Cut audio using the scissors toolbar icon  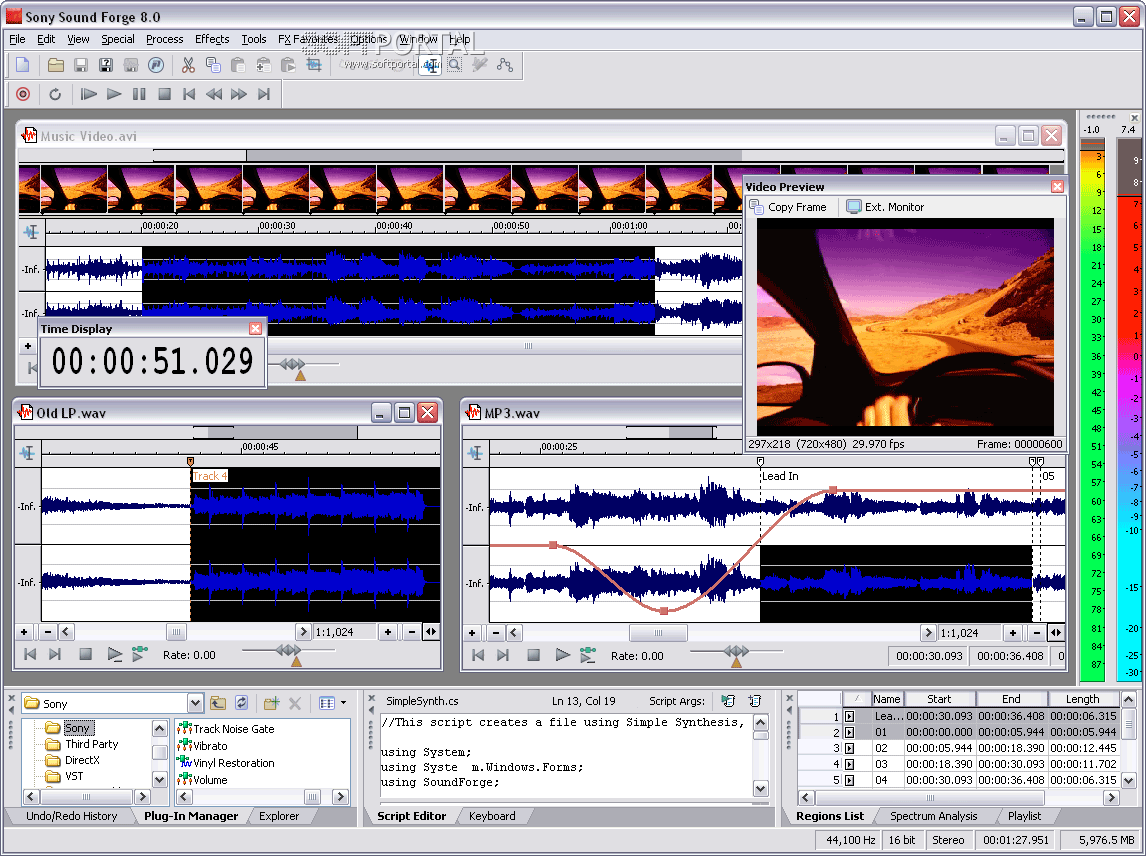click(188, 64)
